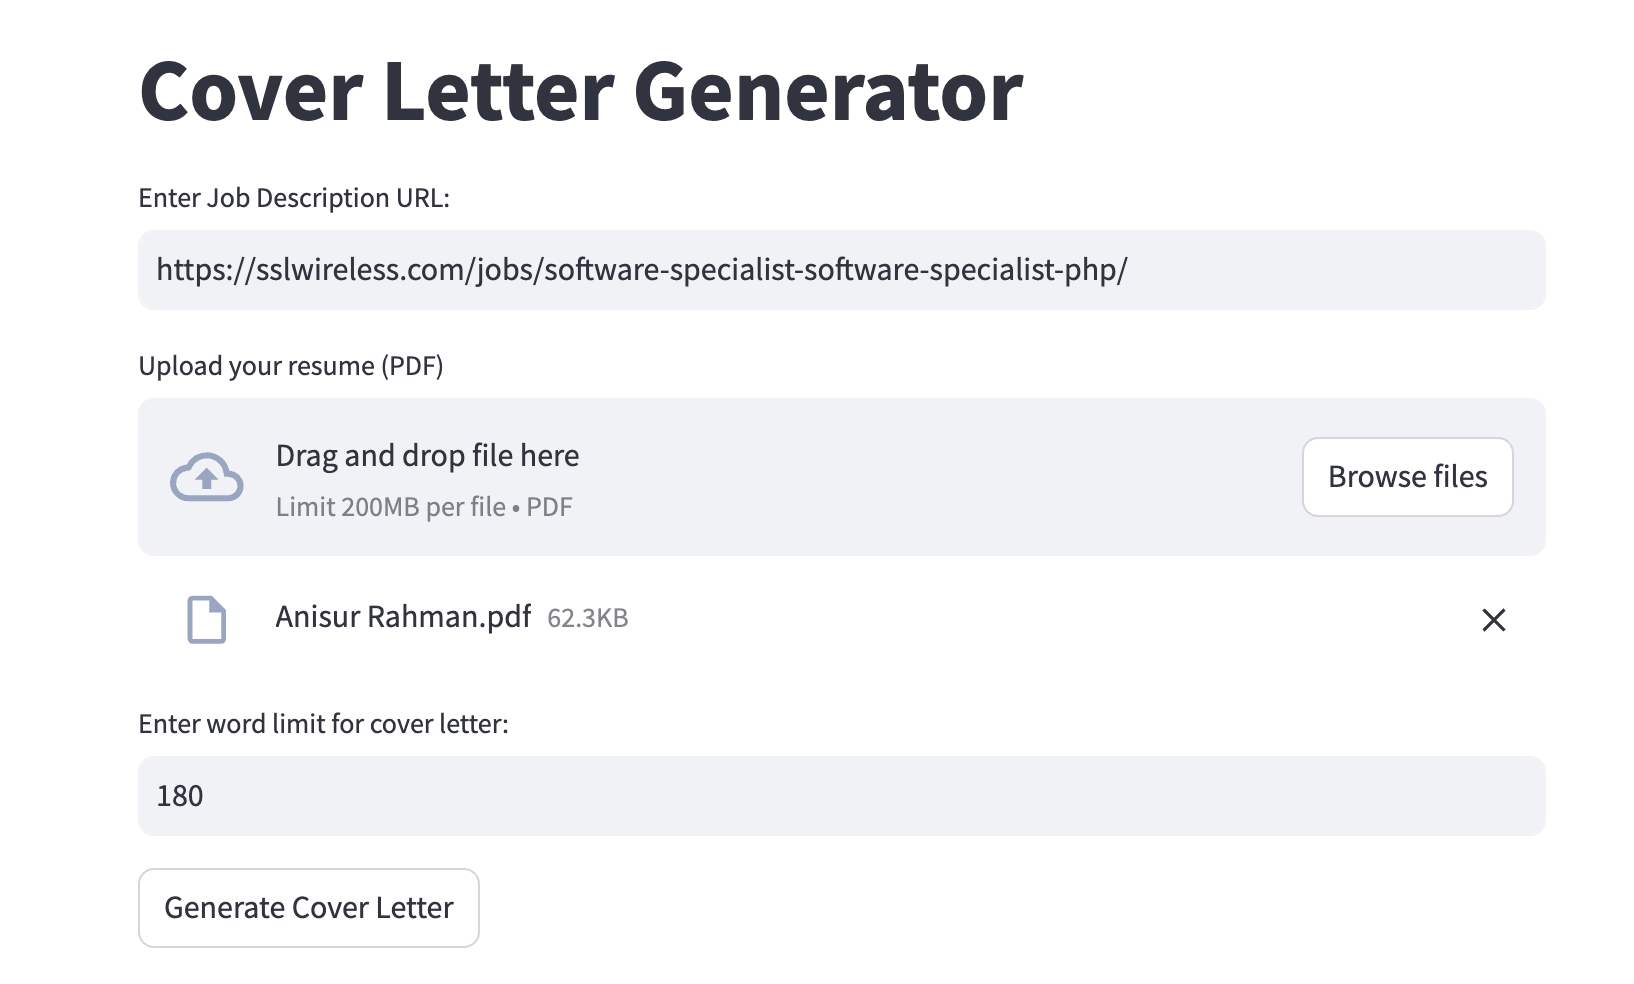Click the 180 value in word limit
The width and height of the screenshot is (1634, 984).
coord(180,796)
